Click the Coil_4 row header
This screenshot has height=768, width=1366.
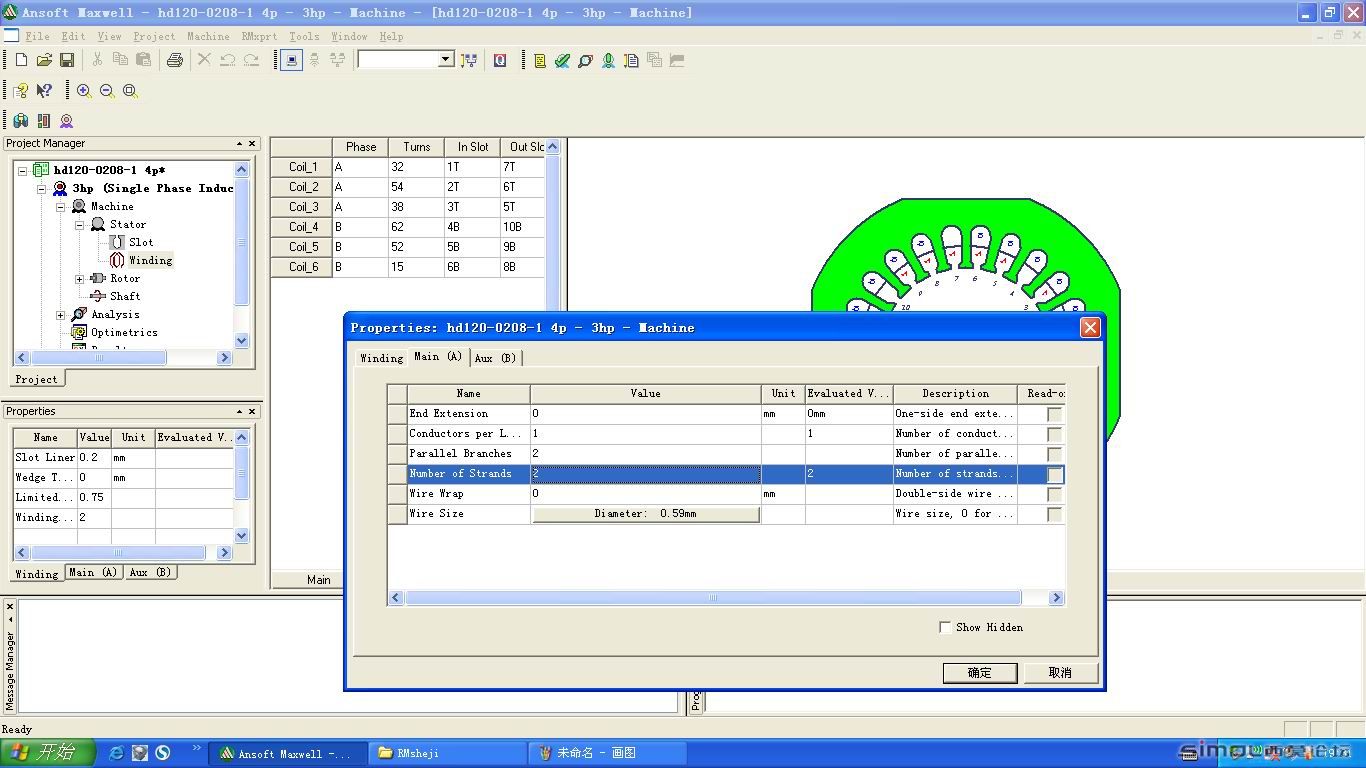point(302,227)
